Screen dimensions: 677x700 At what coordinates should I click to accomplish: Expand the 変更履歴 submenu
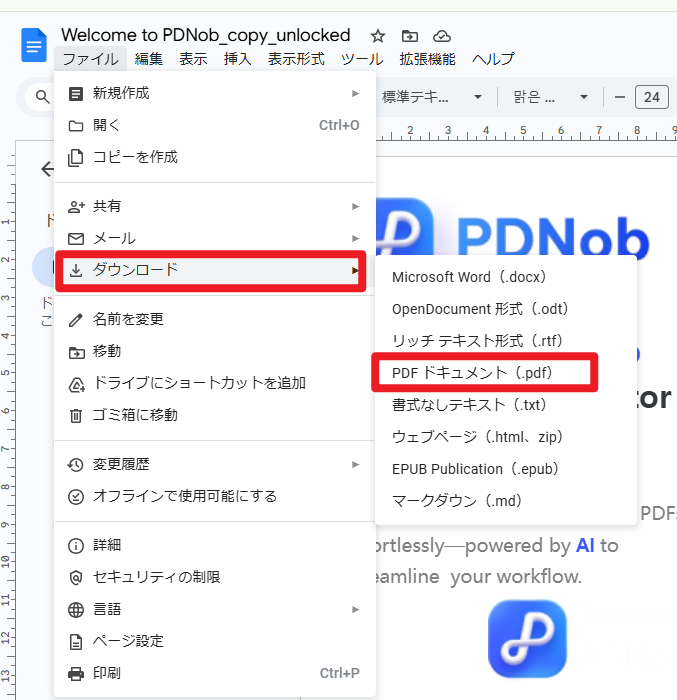(x=215, y=464)
